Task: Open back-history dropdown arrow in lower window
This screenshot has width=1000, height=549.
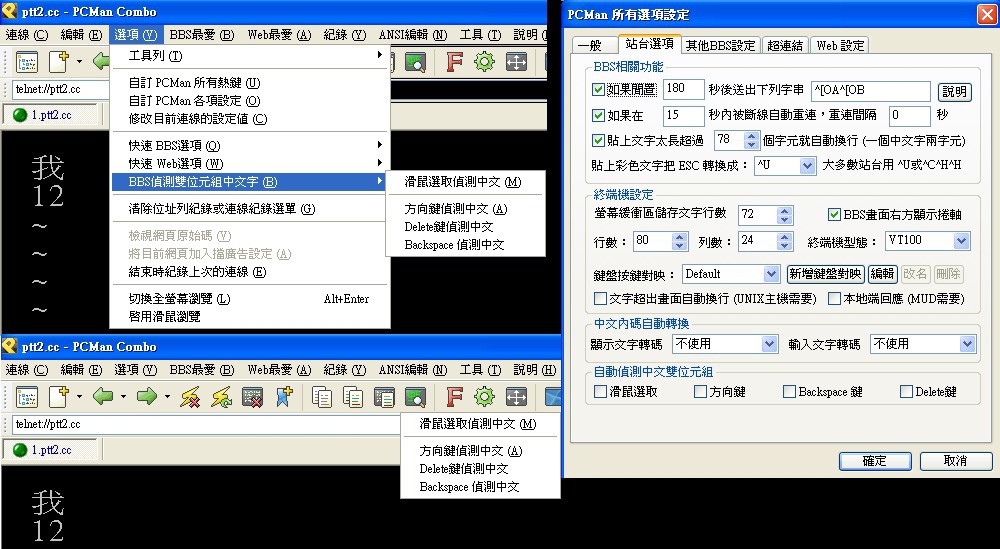Action: (x=123, y=397)
